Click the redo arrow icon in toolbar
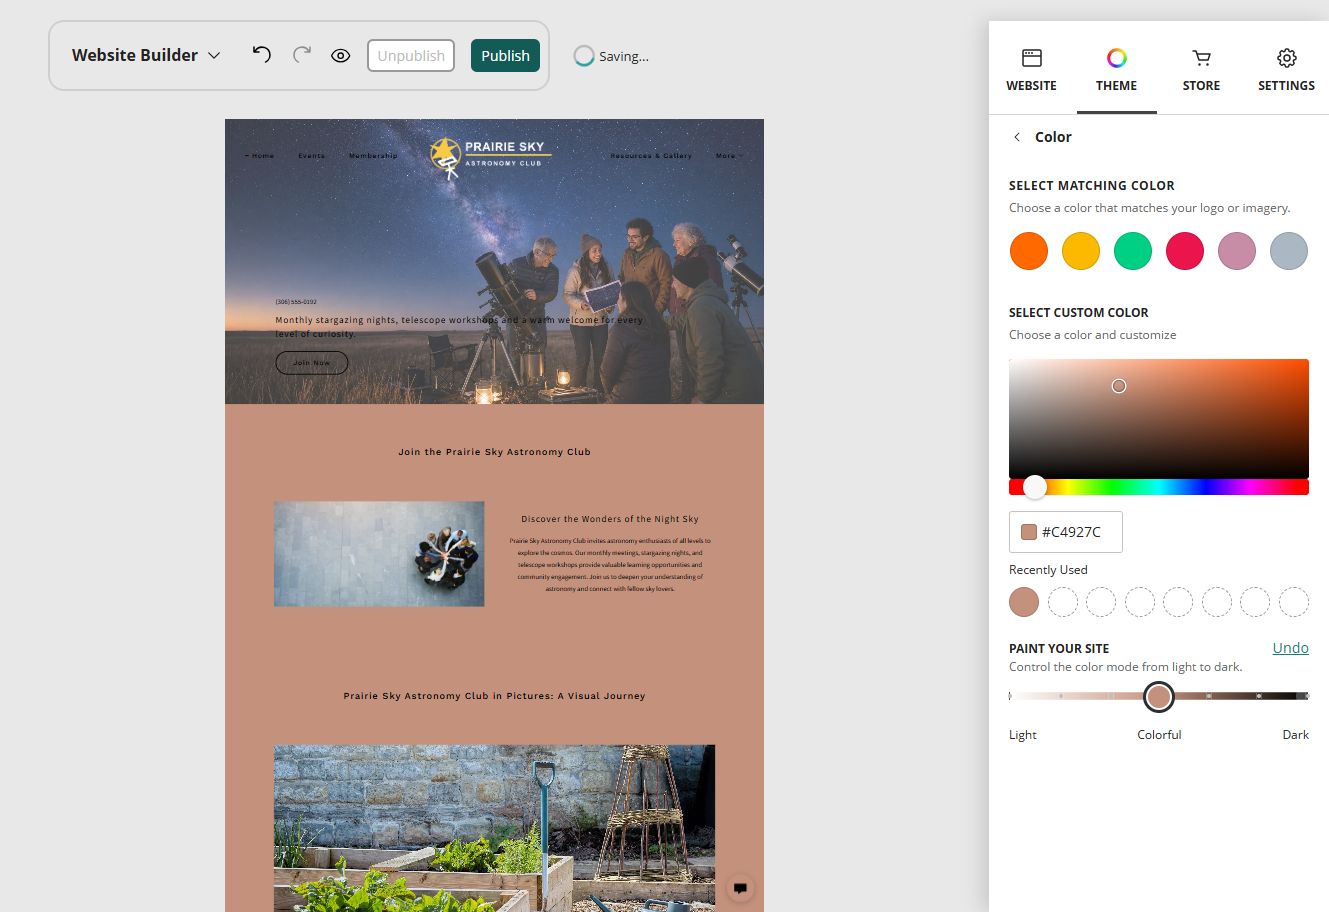1329x912 pixels. [x=301, y=55]
